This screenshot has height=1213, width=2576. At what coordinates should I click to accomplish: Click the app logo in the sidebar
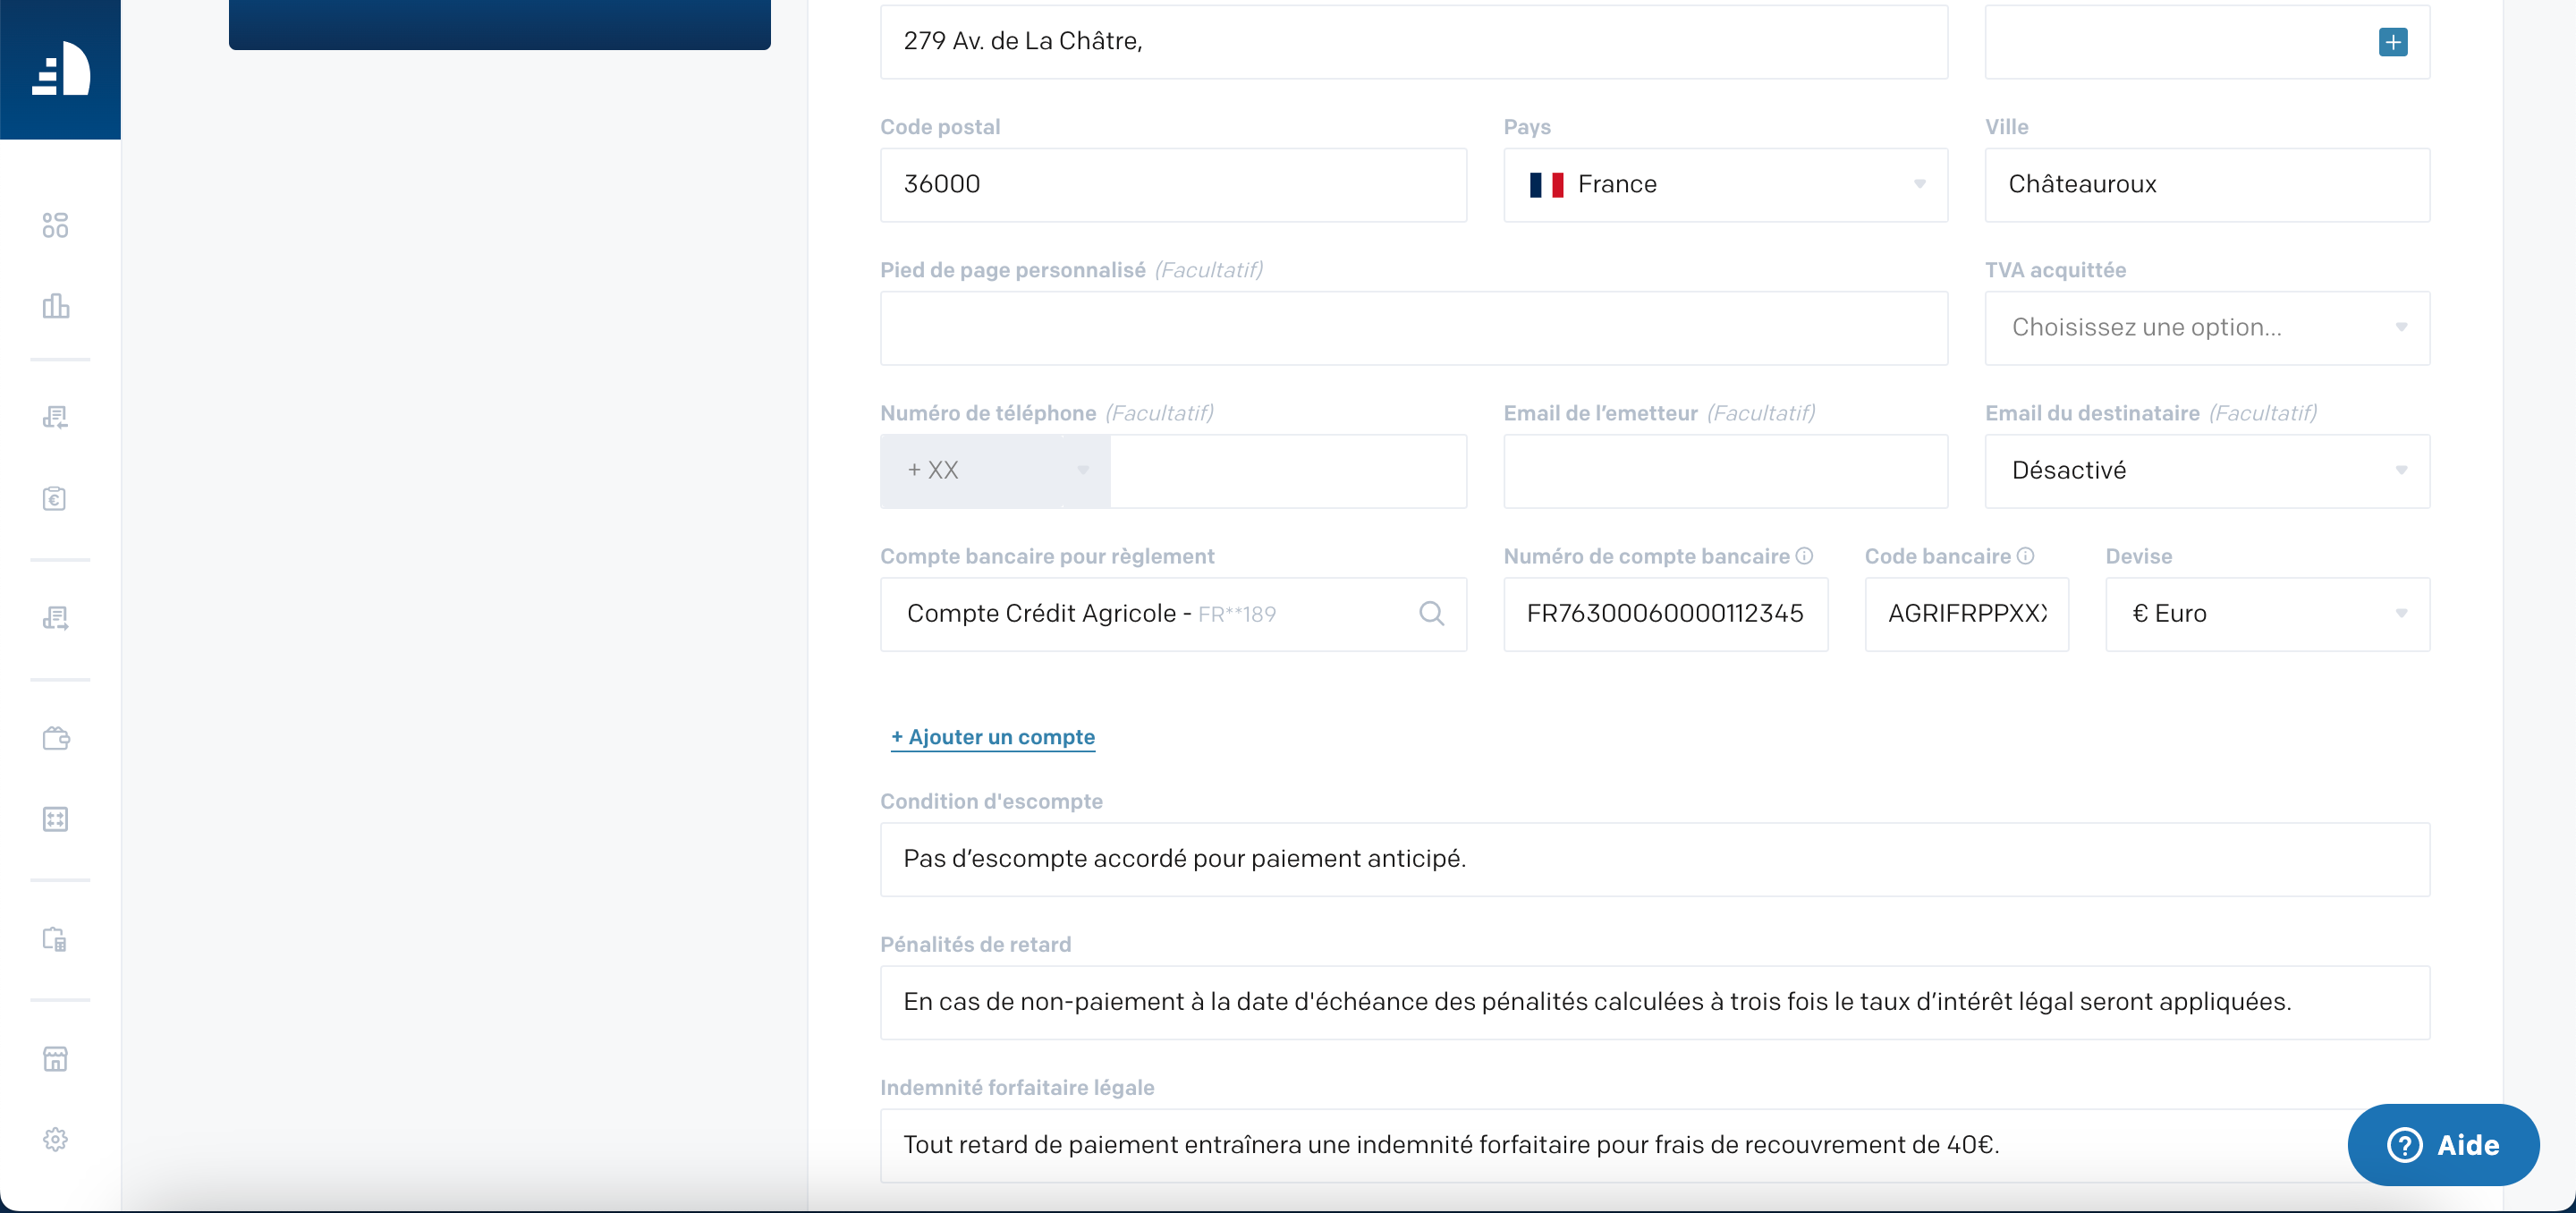[60, 68]
